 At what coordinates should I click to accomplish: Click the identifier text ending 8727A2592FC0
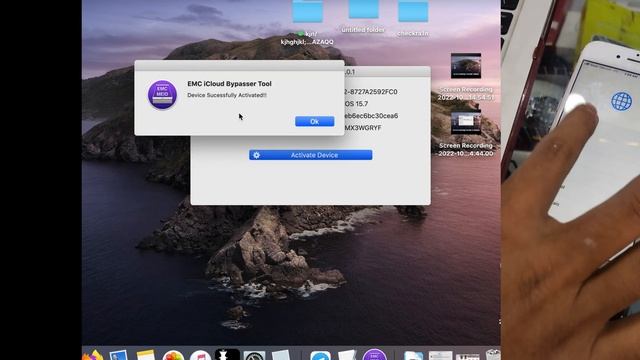(371, 92)
